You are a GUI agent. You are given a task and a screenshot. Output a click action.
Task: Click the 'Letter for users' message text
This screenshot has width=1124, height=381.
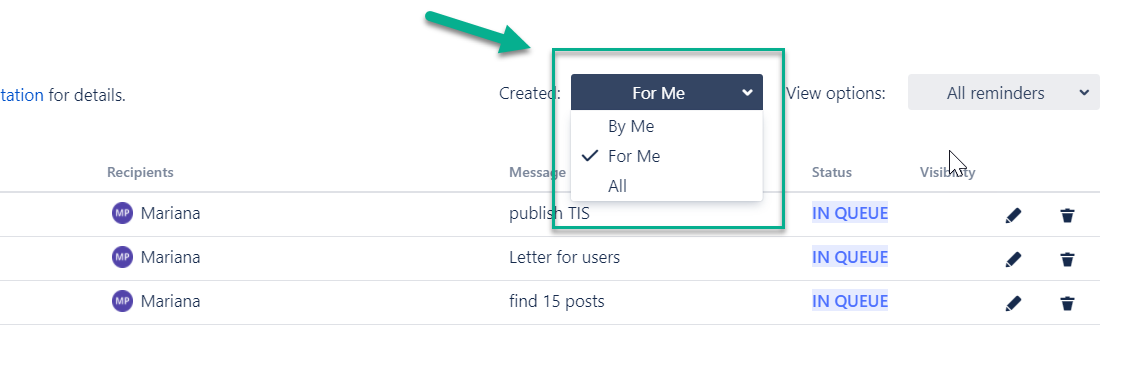pyautogui.click(x=564, y=257)
